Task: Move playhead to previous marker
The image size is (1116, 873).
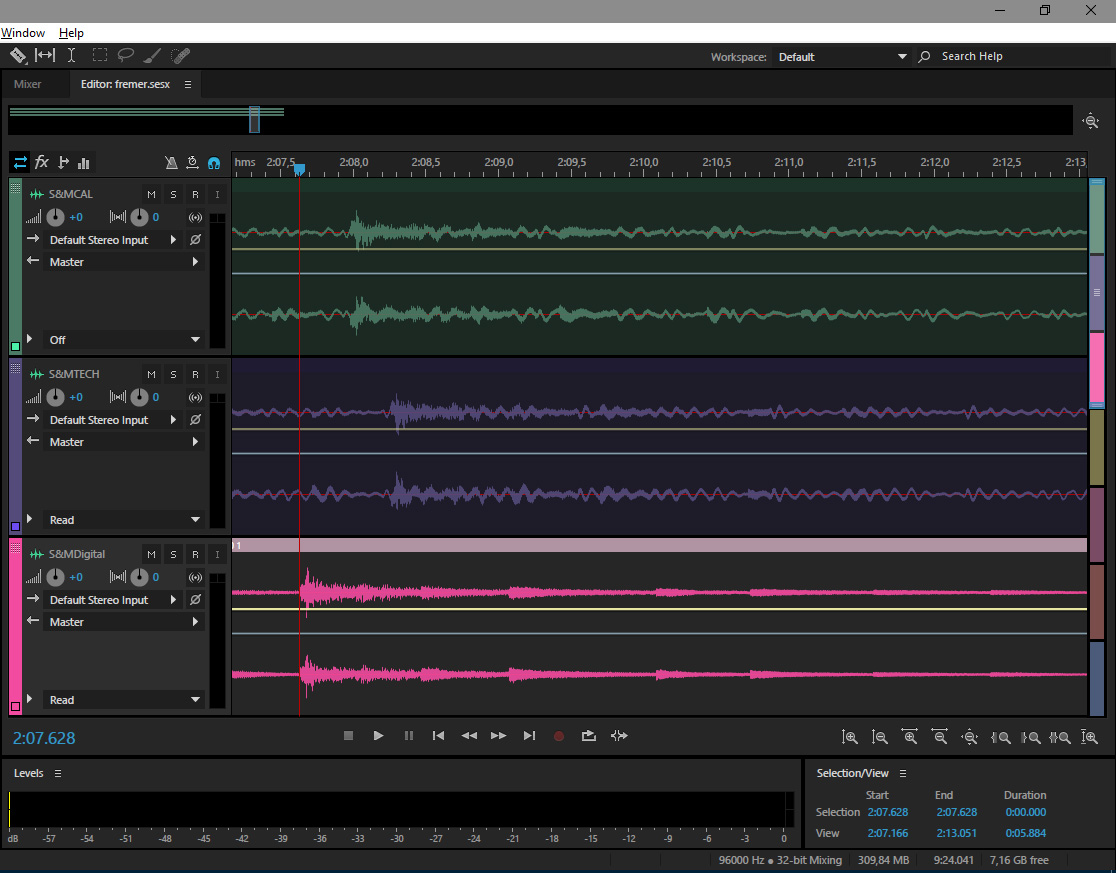Action: pos(438,736)
